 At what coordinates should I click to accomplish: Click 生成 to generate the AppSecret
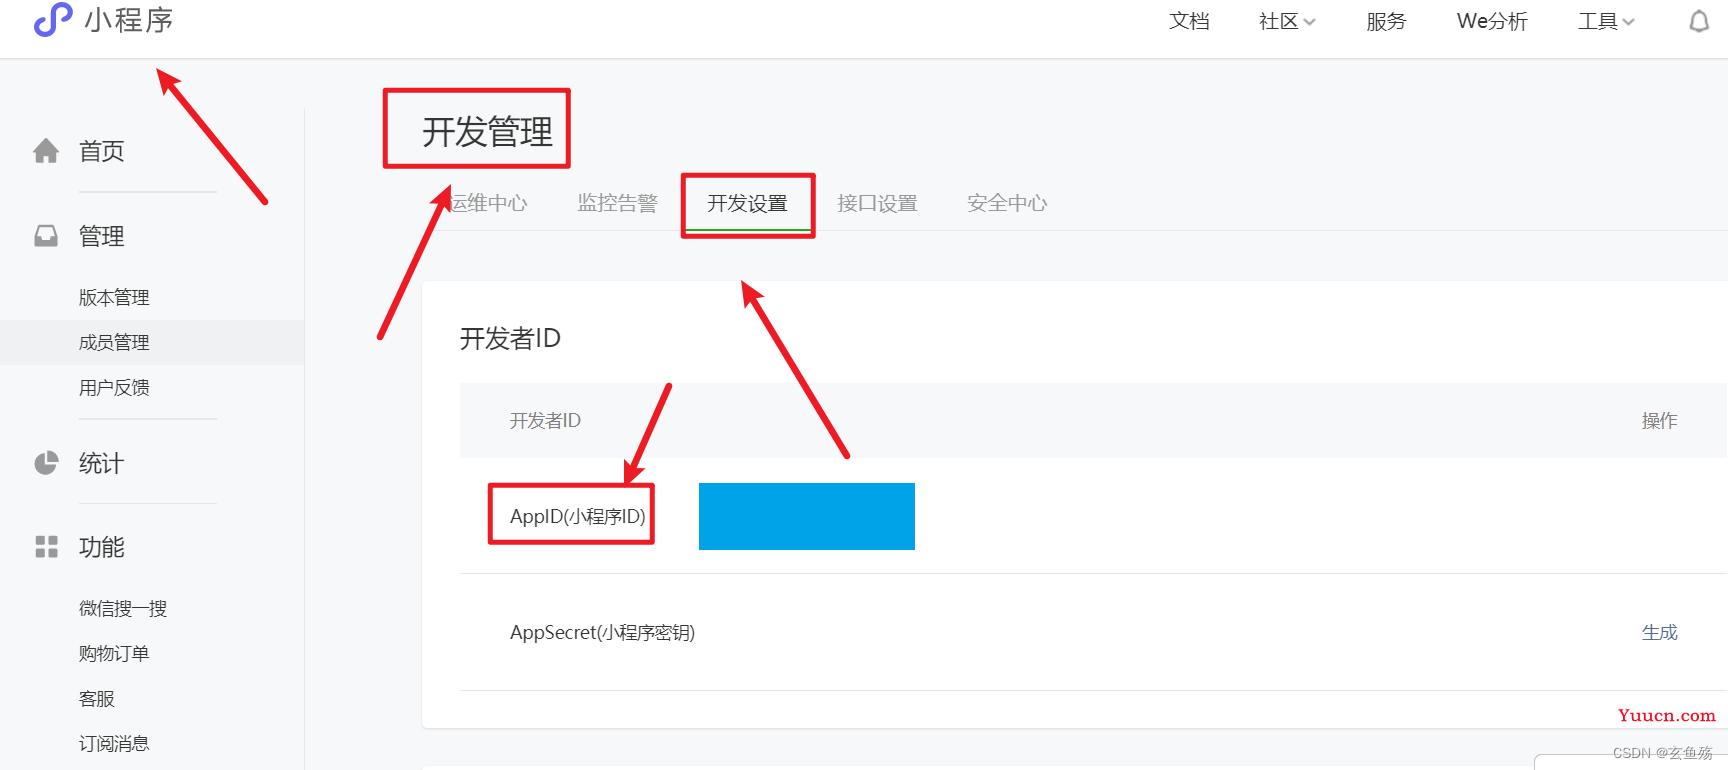tap(1660, 632)
